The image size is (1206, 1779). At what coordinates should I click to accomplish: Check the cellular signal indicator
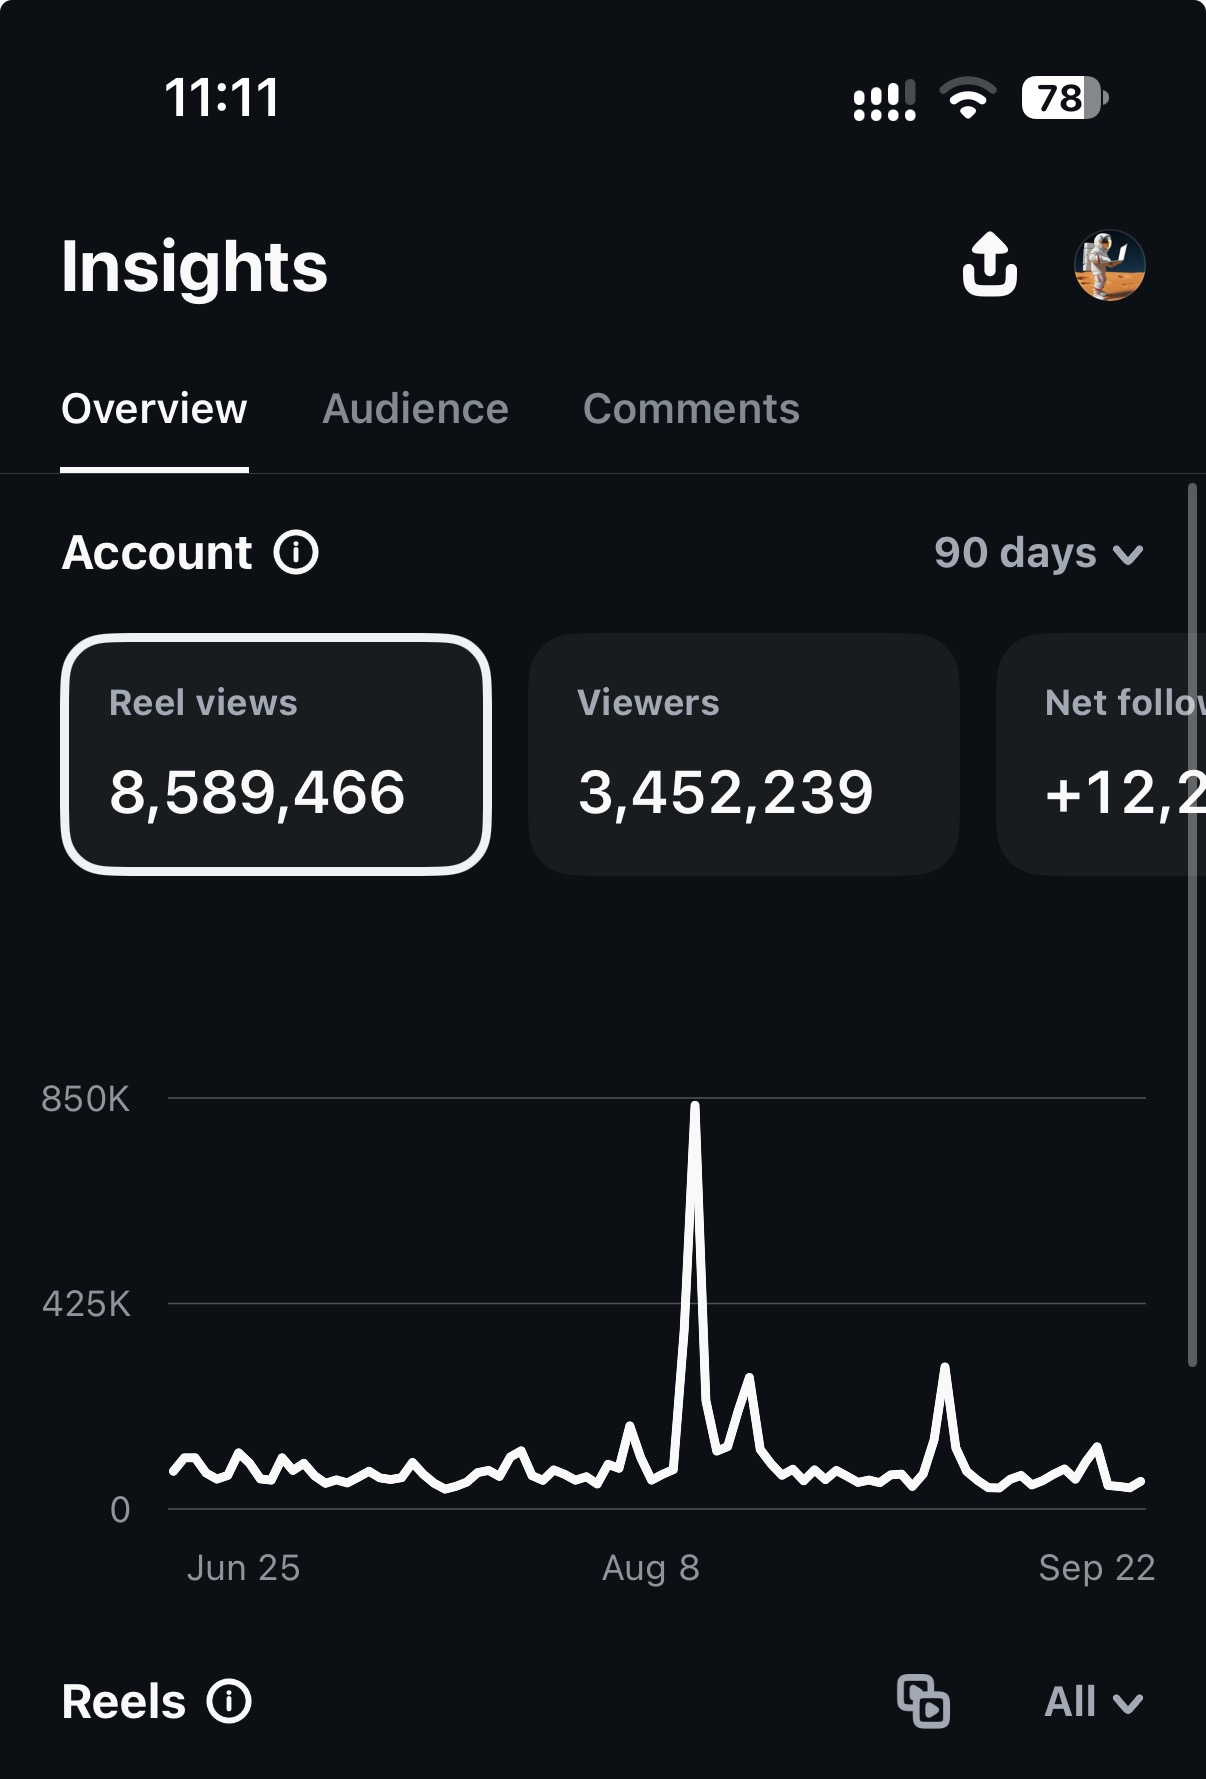point(884,101)
